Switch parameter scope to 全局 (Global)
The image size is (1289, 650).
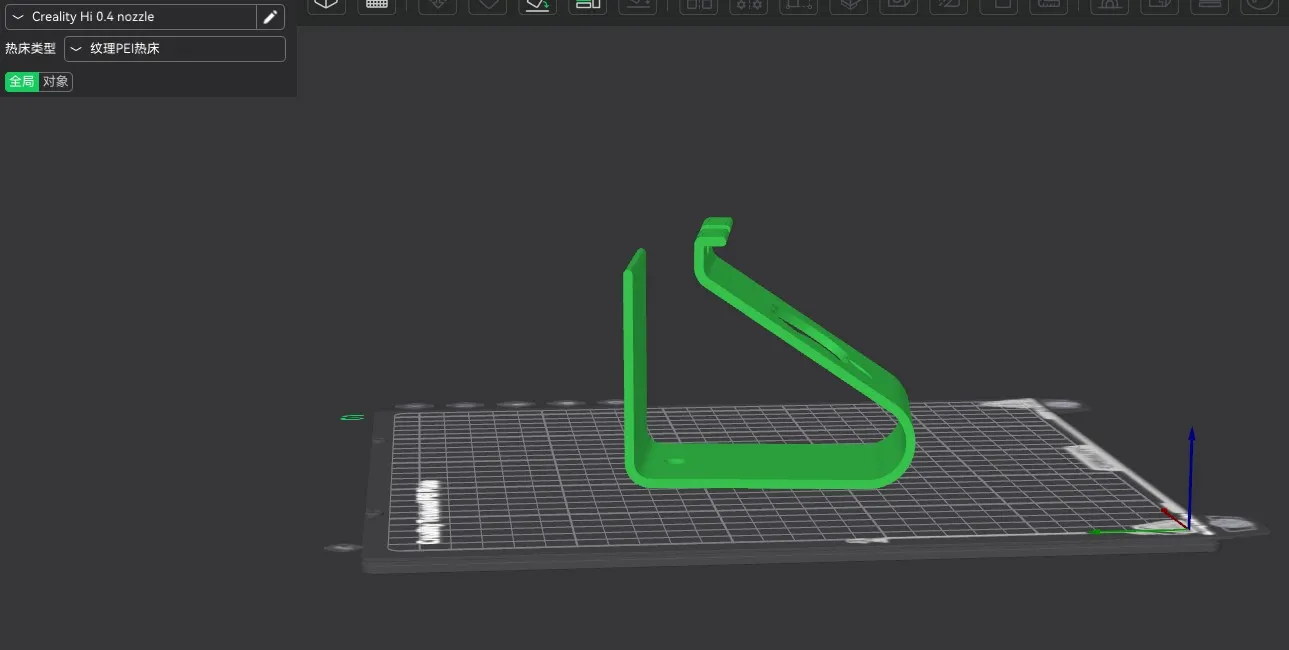(22, 82)
